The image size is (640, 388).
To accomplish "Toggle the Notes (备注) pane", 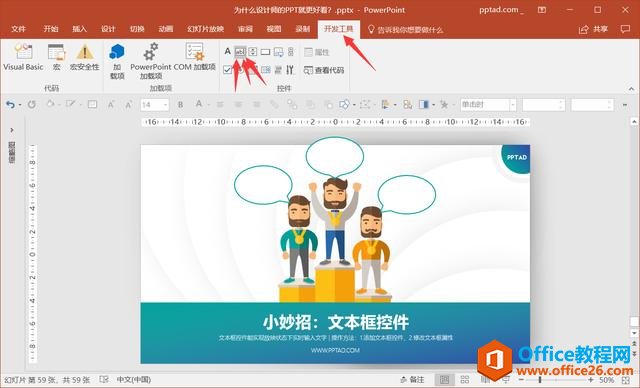I will click(x=413, y=380).
